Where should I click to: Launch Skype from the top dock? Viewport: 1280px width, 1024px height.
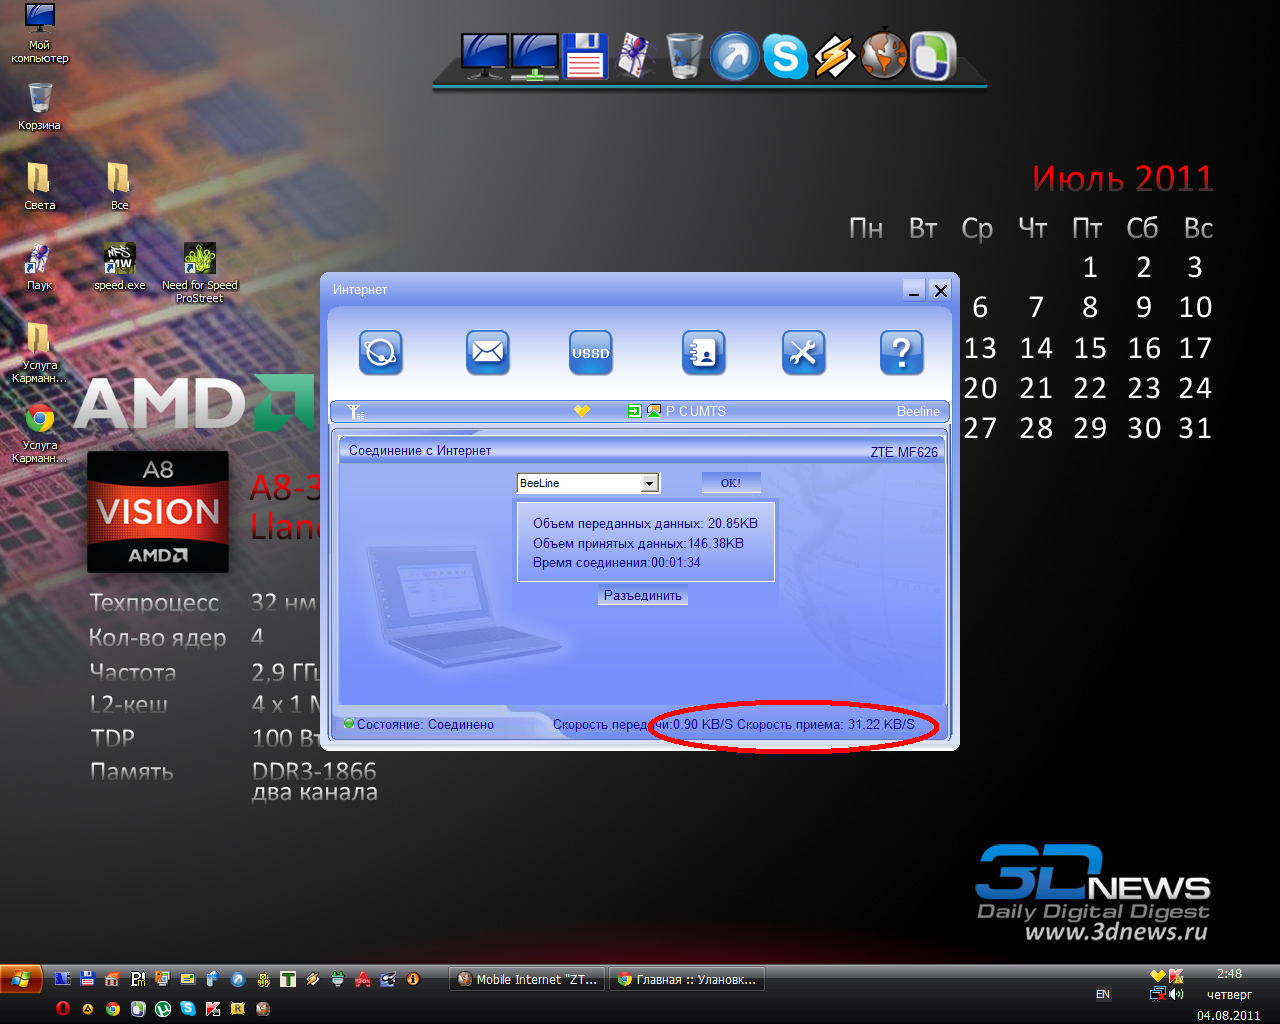point(785,56)
